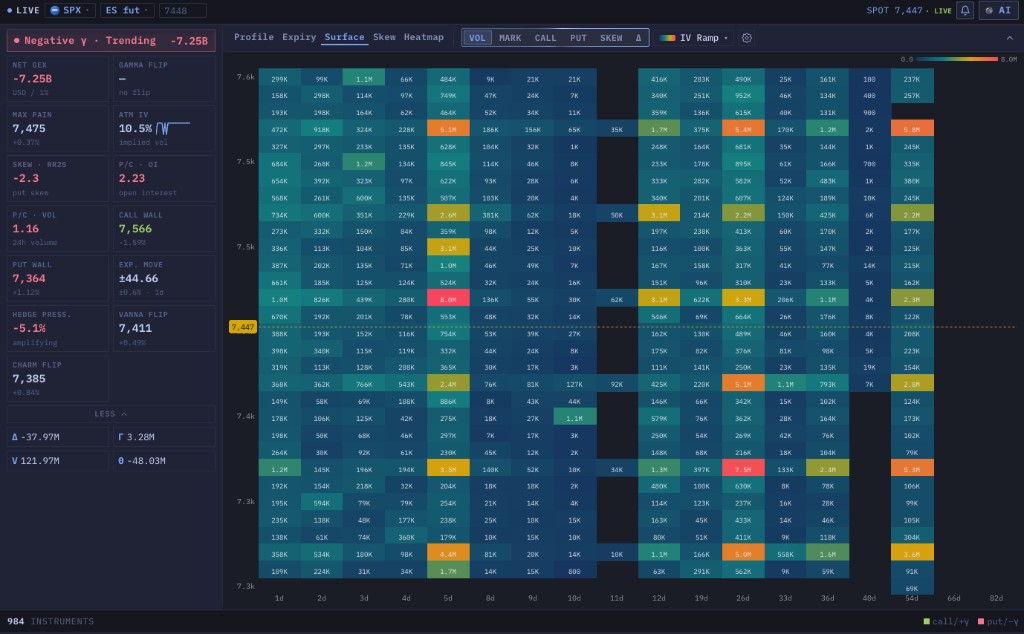Click the green 1.1M cell in the 10d column
Viewport: 1024px width, 634px height.
coord(575,418)
